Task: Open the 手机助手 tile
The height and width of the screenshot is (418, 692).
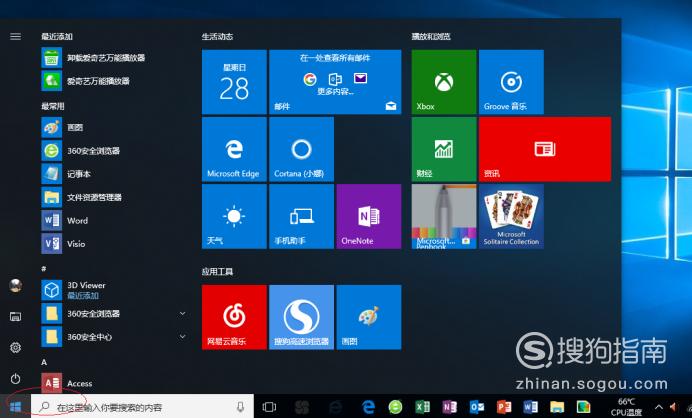Action: [301, 216]
